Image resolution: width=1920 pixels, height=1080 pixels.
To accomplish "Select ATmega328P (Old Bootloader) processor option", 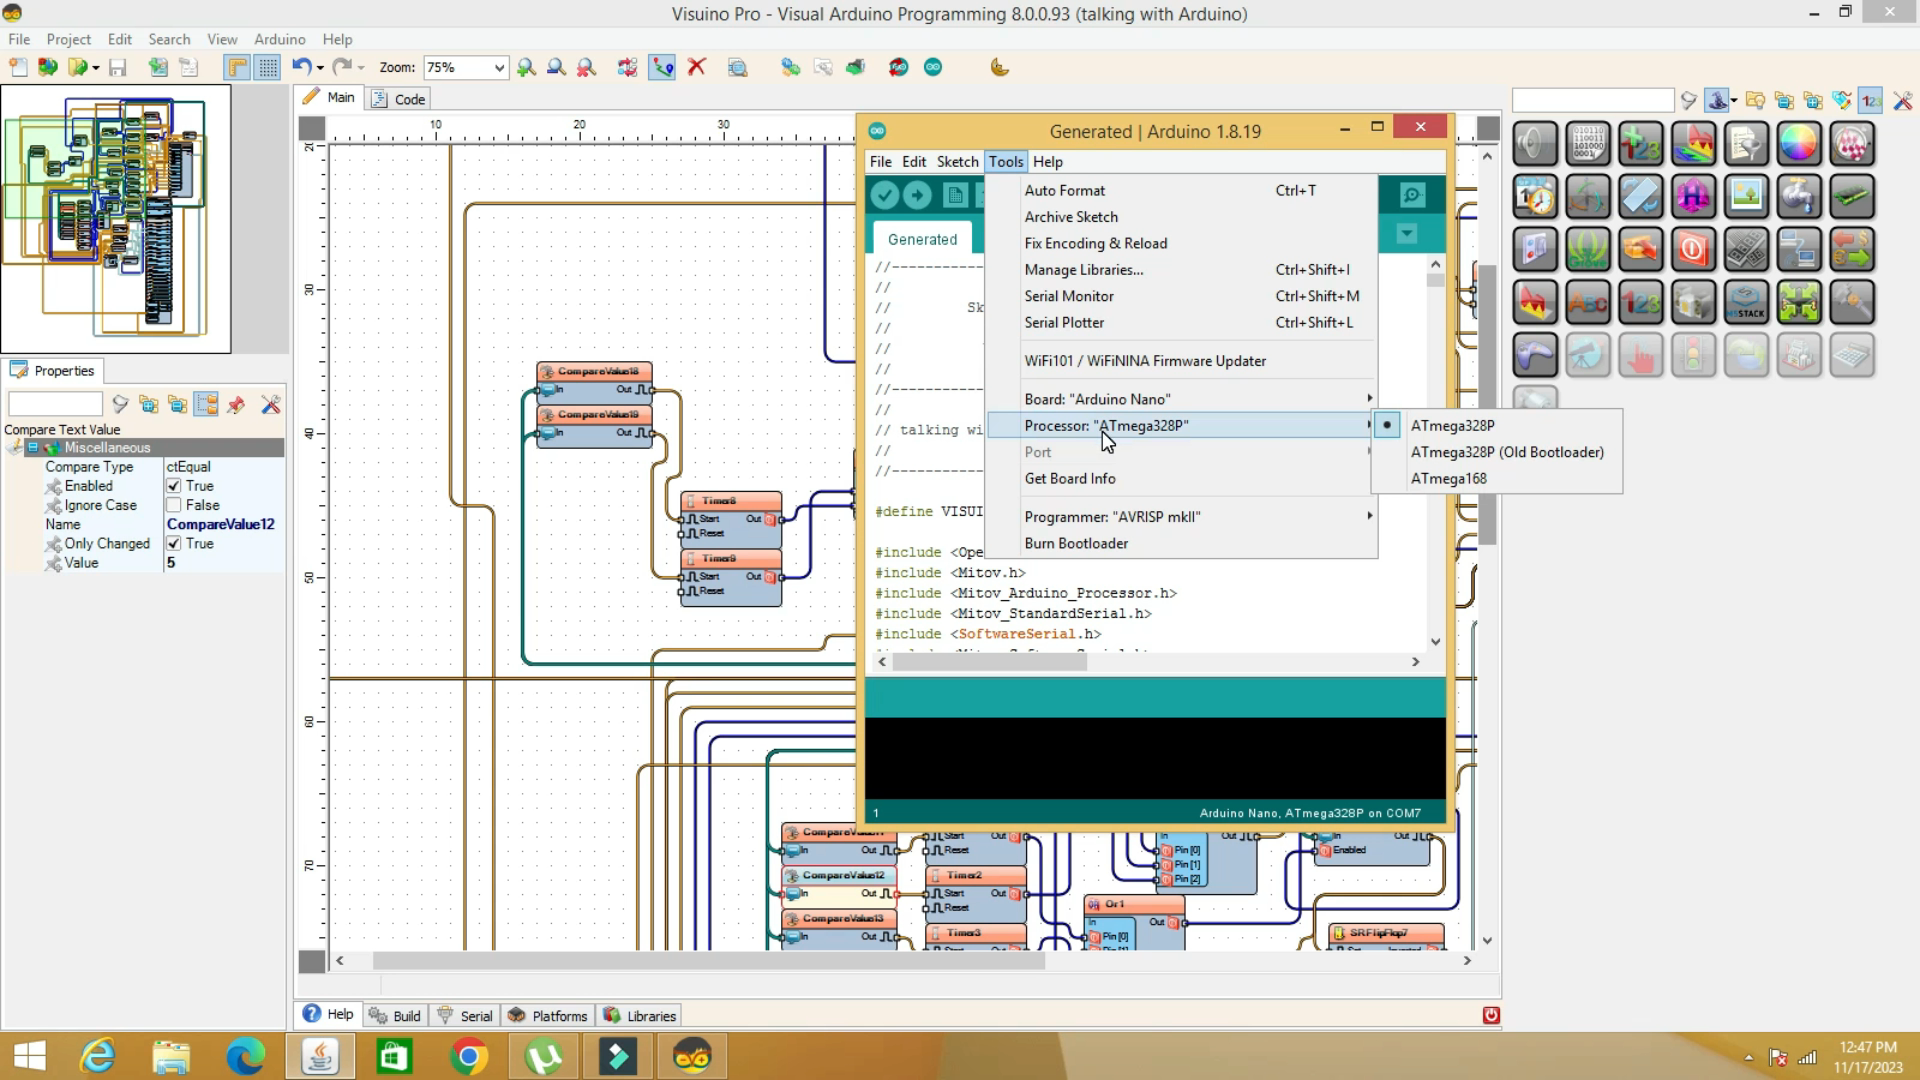I will point(1506,452).
